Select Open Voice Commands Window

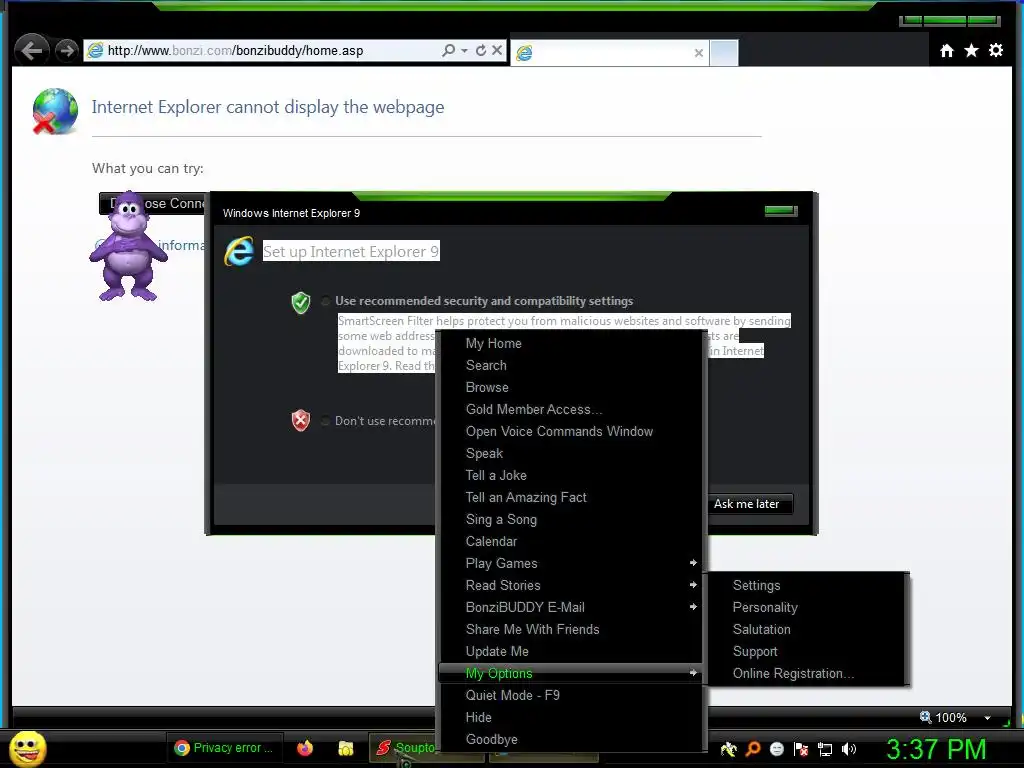(570, 431)
